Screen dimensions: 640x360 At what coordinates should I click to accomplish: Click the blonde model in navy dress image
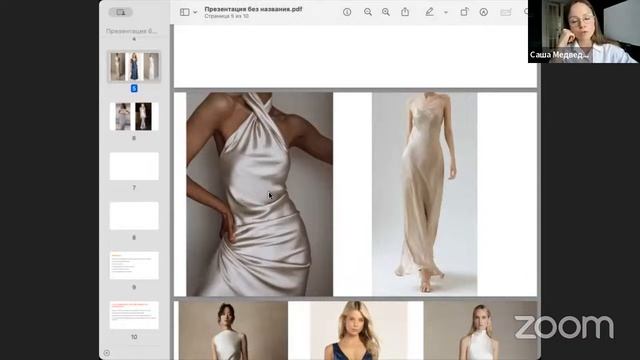(x=359, y=331)
